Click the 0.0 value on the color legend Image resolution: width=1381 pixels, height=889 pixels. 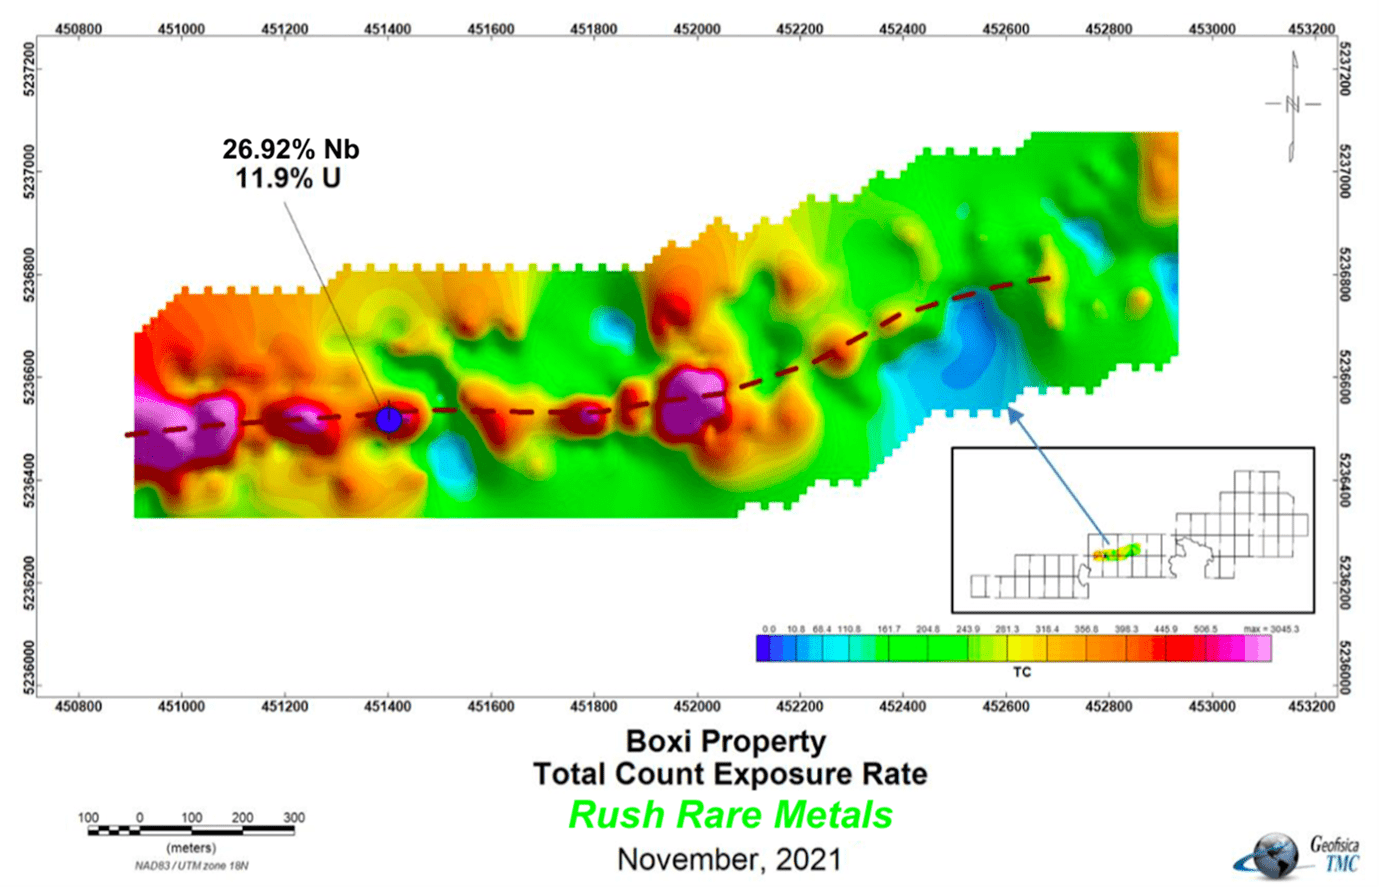pos(769,629)
